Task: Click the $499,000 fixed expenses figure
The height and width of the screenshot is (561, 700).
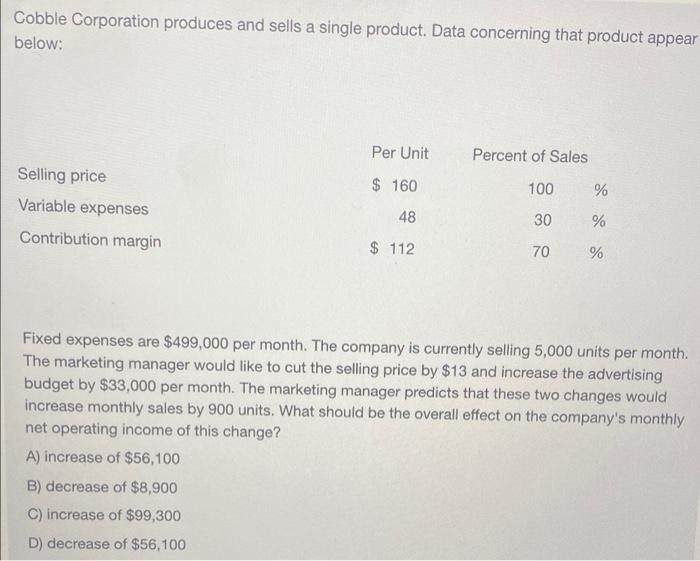Action: point(196,343)
